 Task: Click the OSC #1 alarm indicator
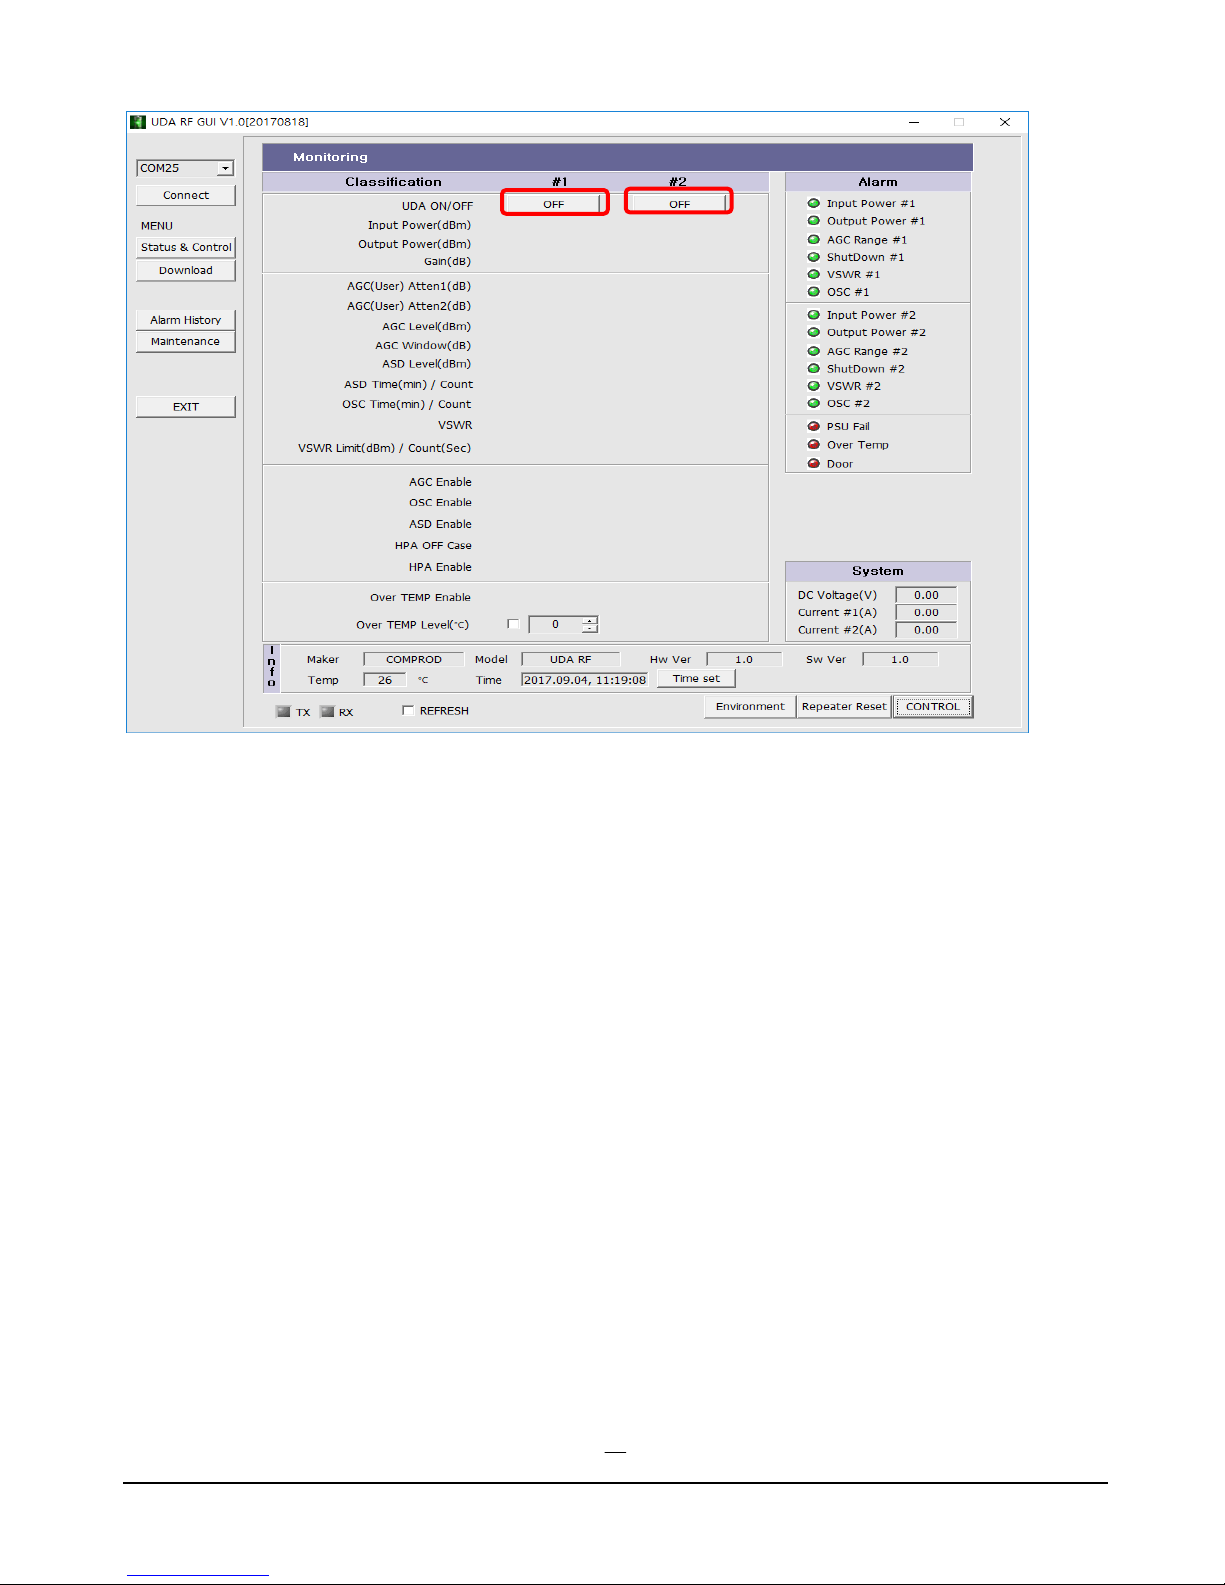813,292
